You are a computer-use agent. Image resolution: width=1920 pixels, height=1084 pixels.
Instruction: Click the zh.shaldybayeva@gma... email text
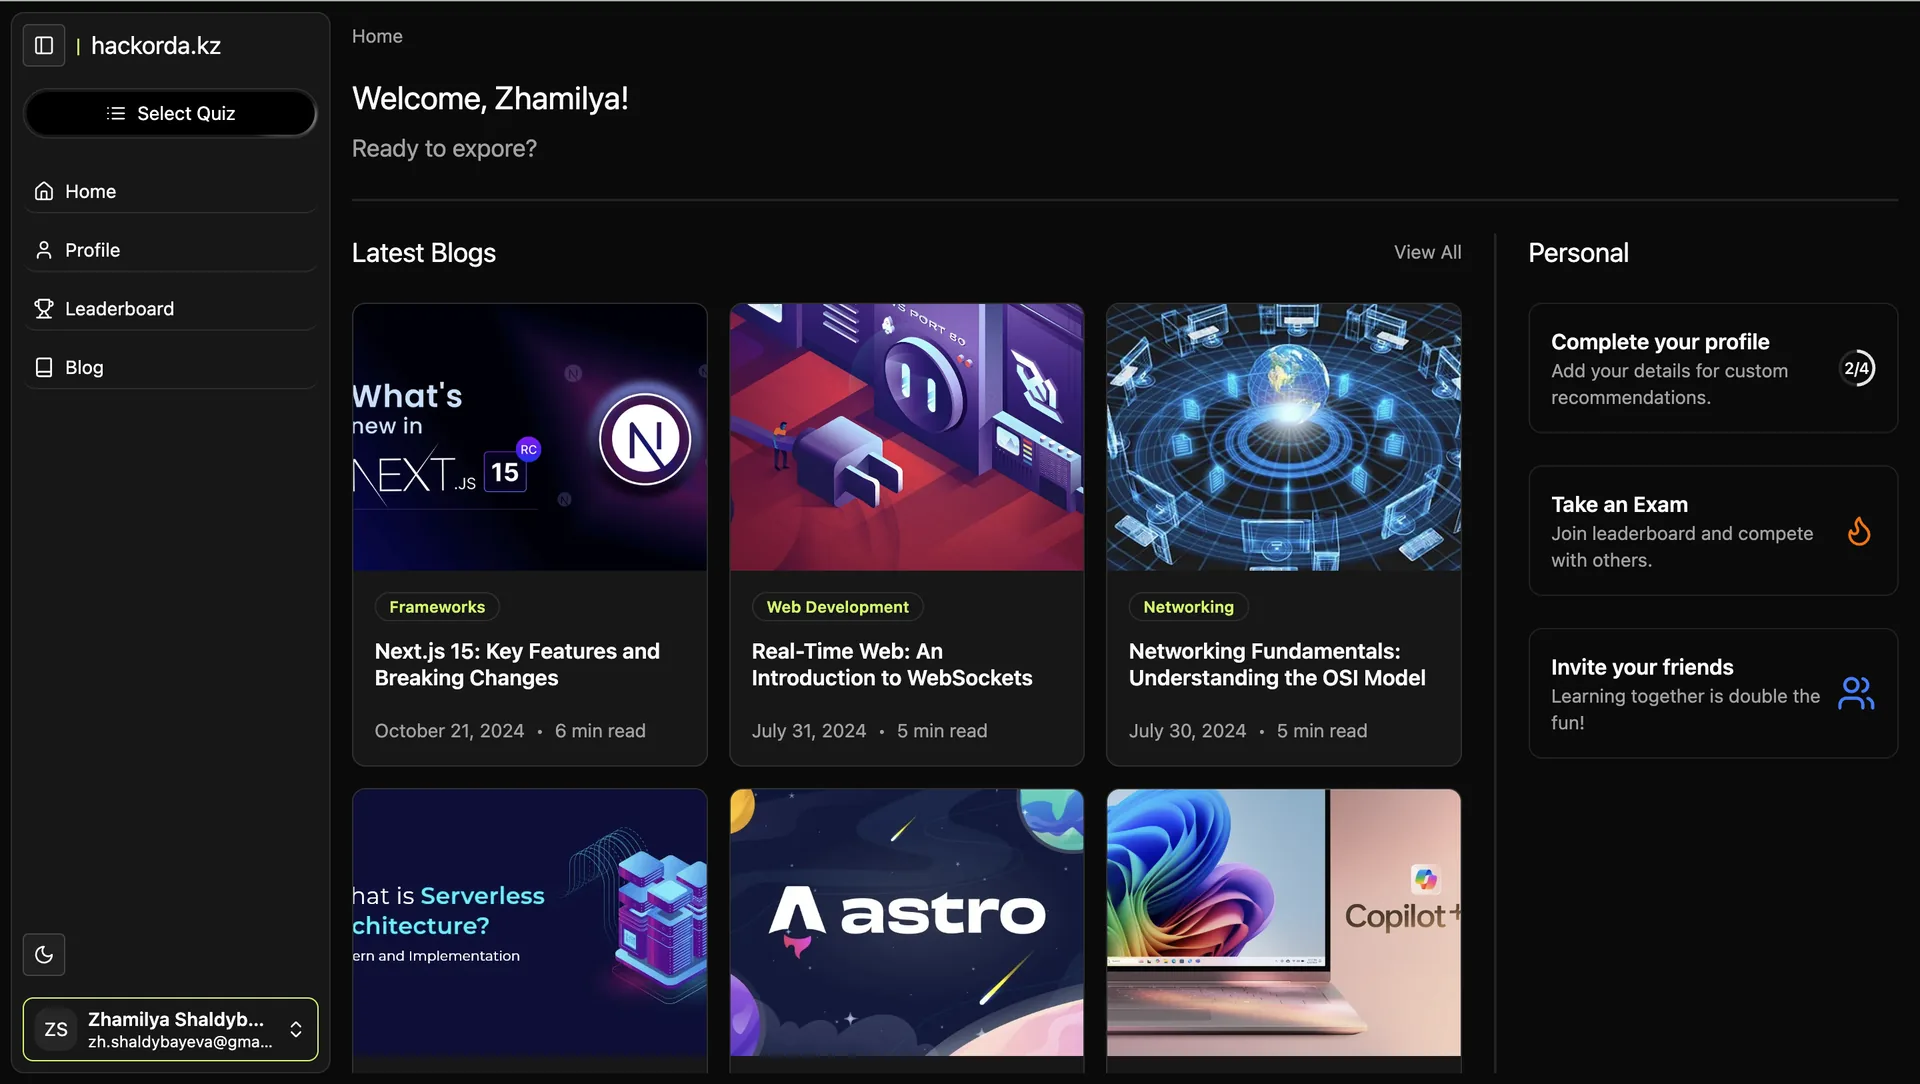click(180, 1042)
